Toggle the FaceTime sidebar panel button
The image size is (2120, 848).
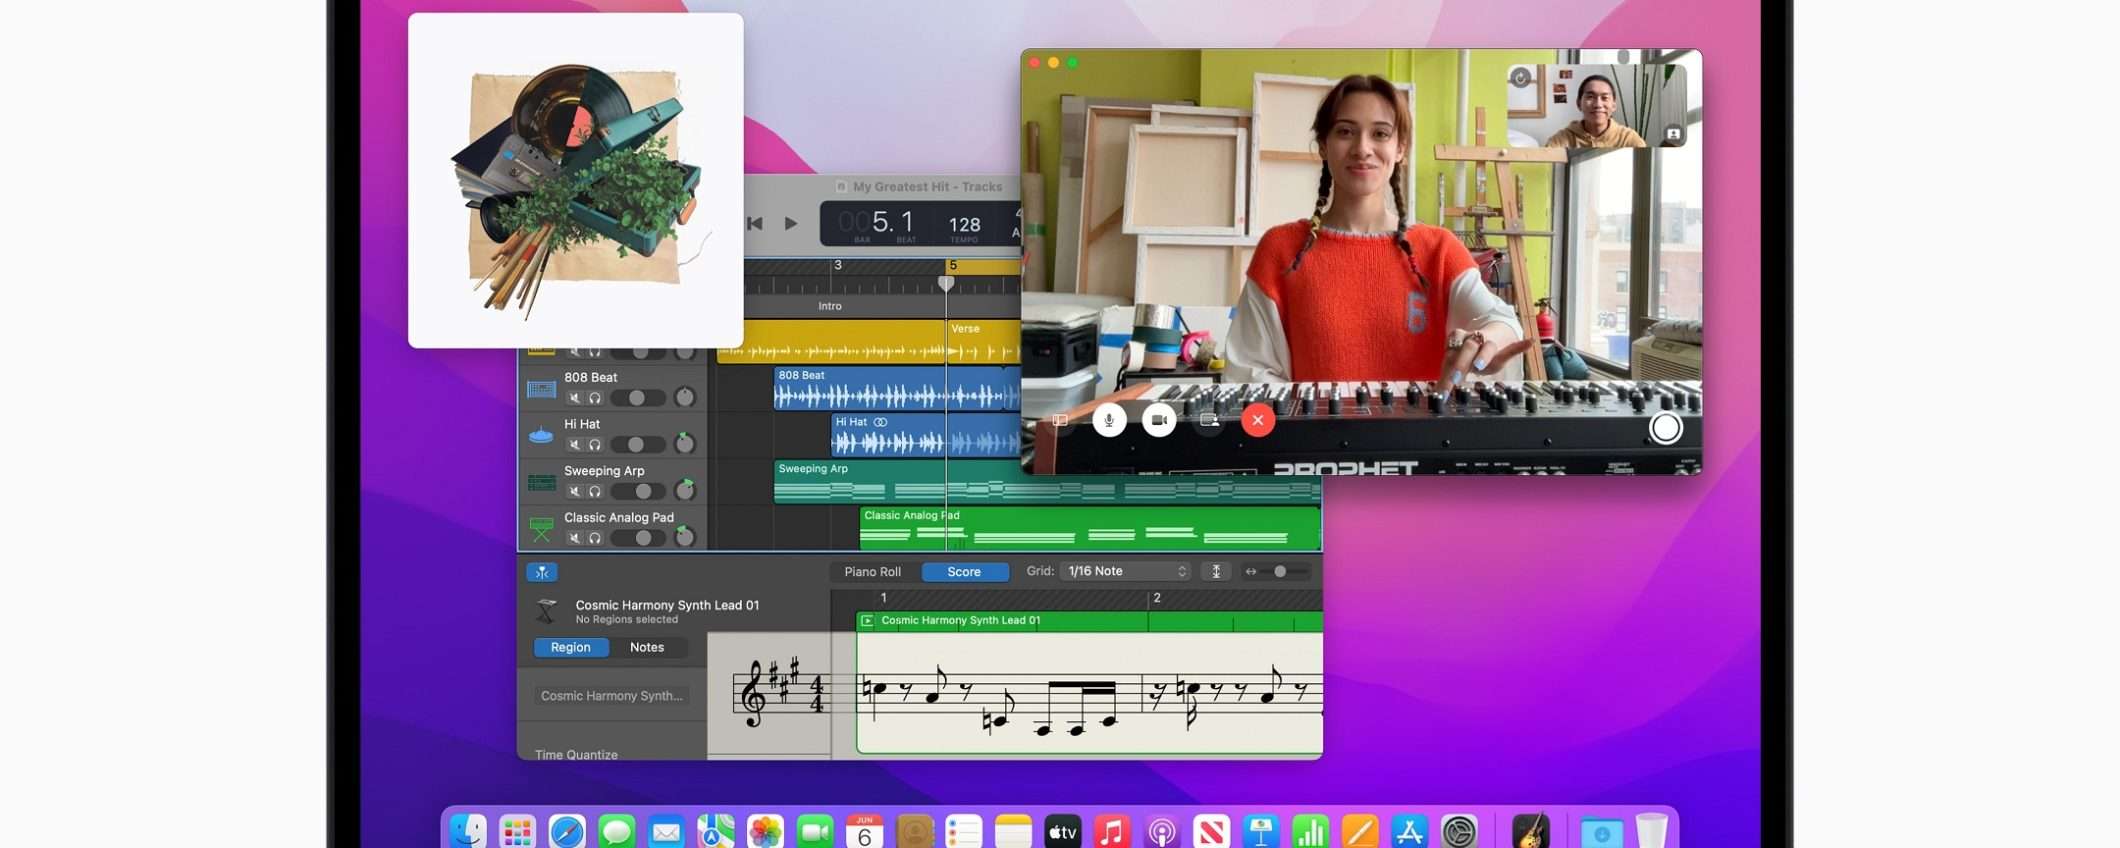click(x=1060, y=421)
